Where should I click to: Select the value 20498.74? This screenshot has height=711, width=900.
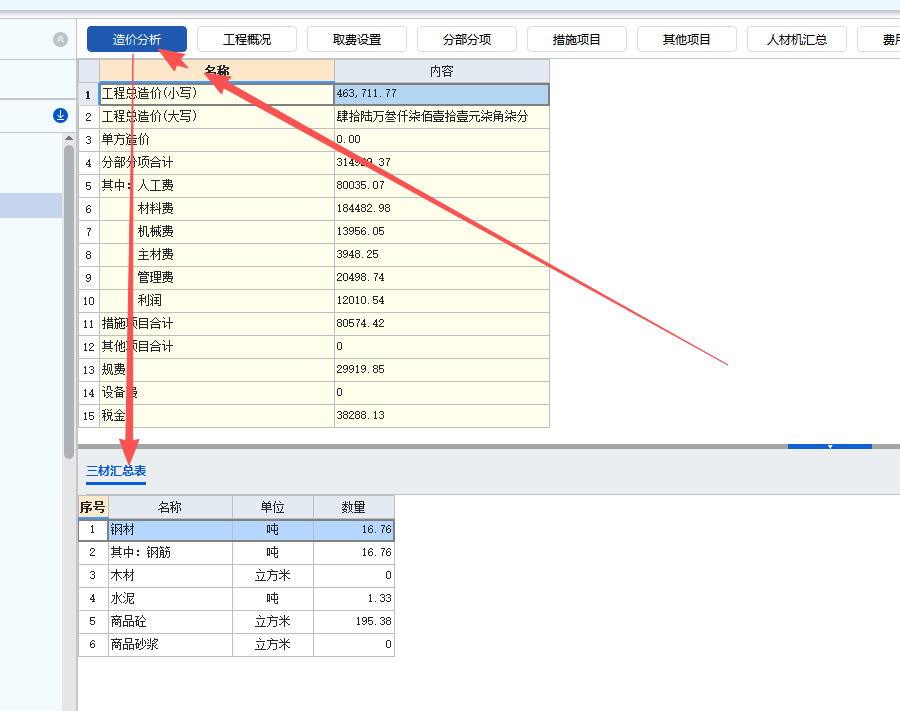click(441, 277)
